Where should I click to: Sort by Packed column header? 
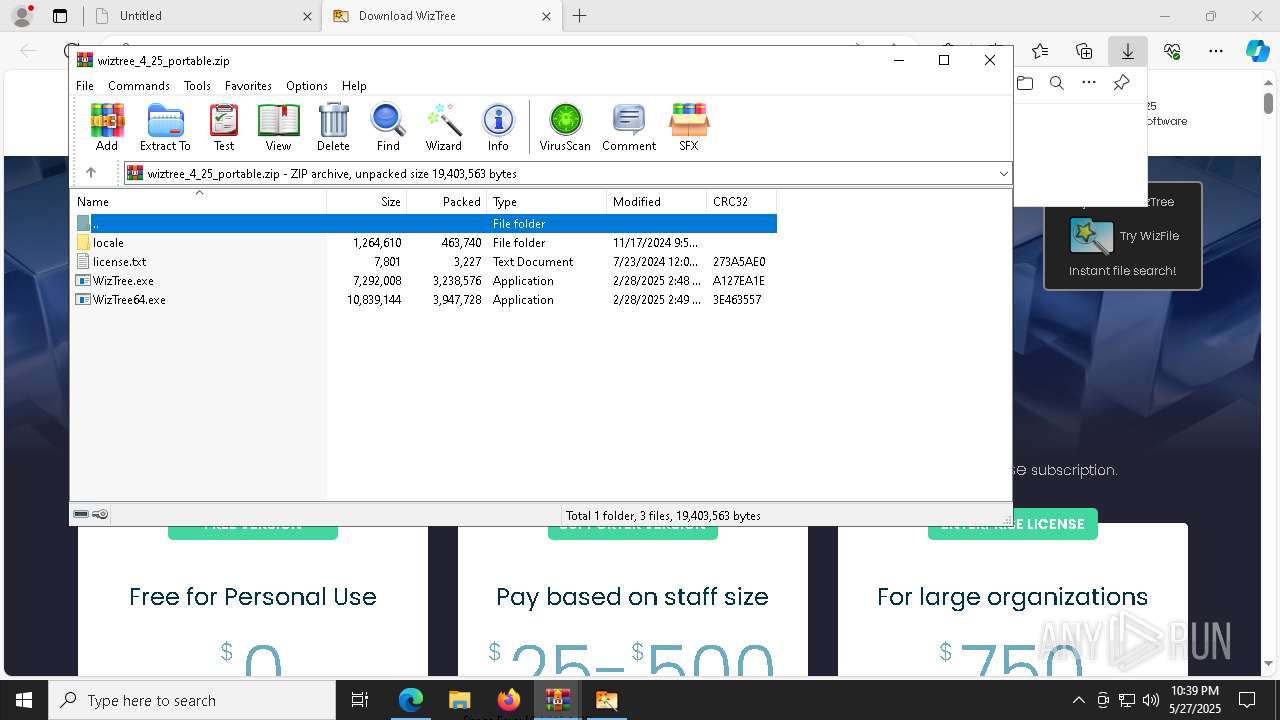click(x=447, y=202)
